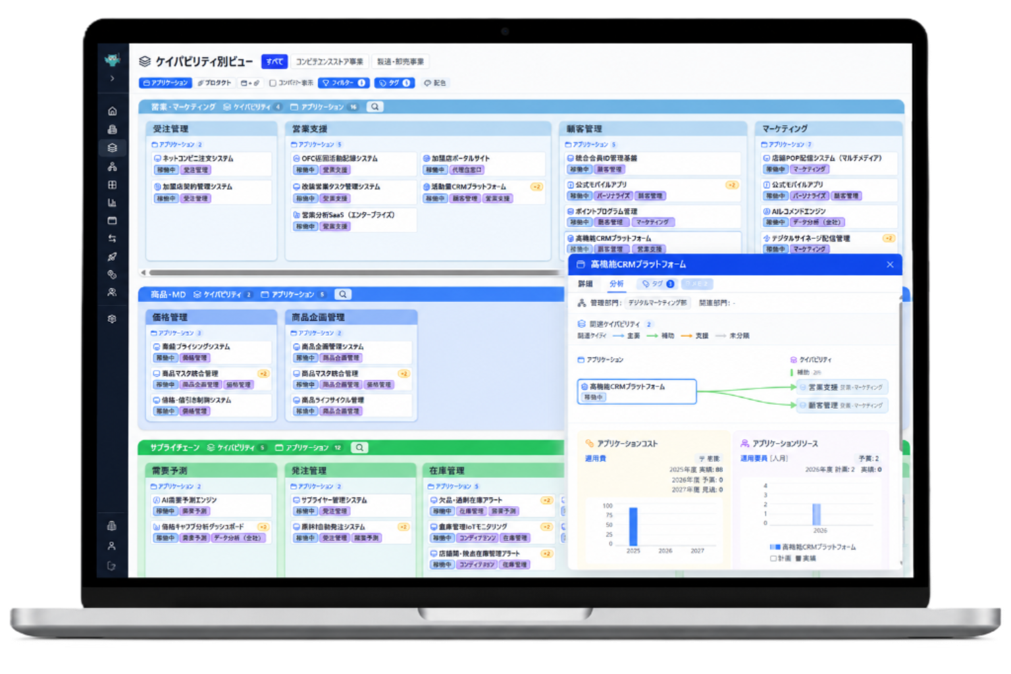Viewport: 1011px width, 674px height.
Task: Open the link chain icon in sidebar
Action: click(x=112, y=274)
